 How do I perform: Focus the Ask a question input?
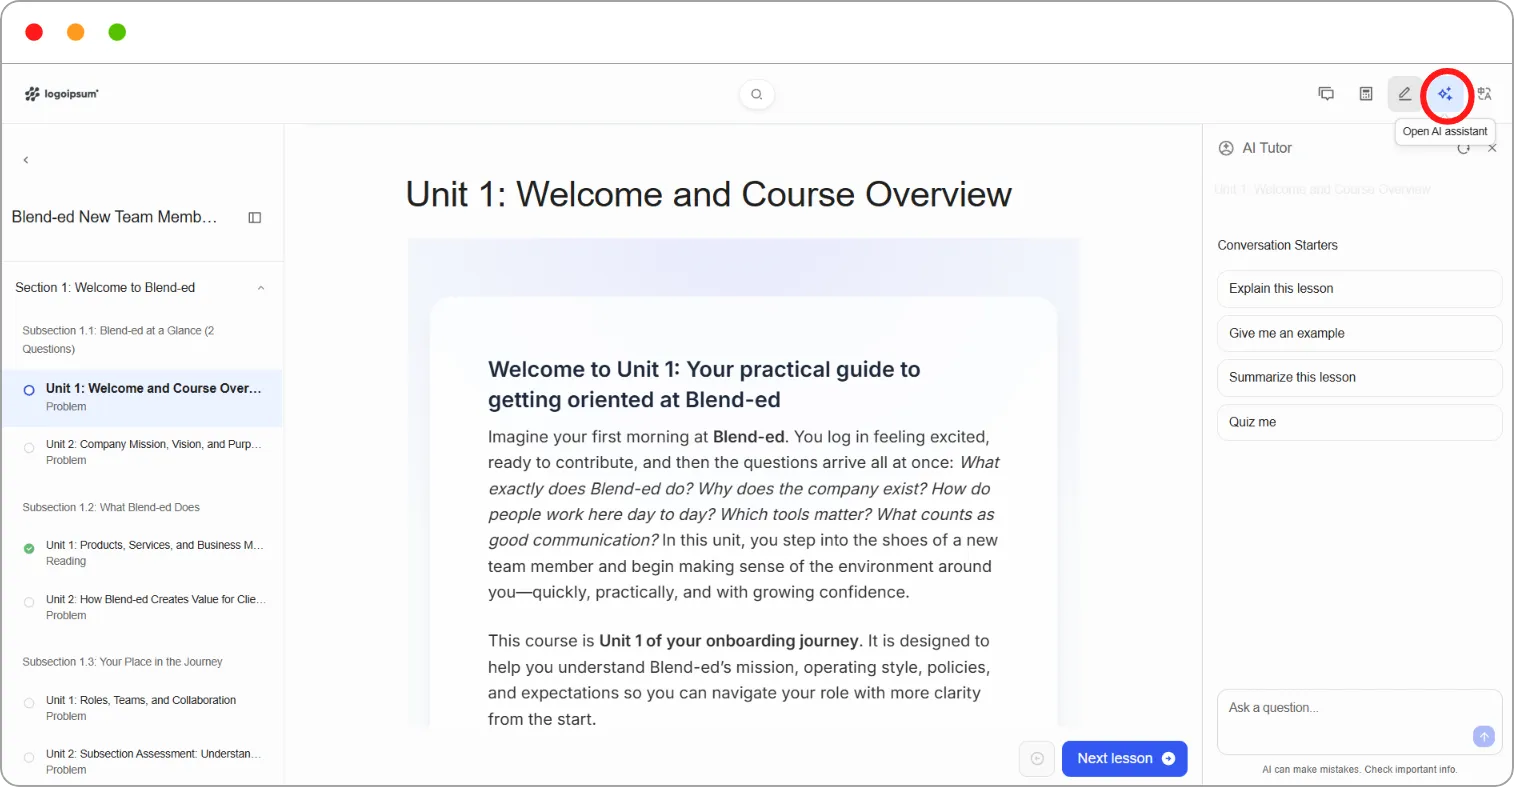pos(1359,721)
